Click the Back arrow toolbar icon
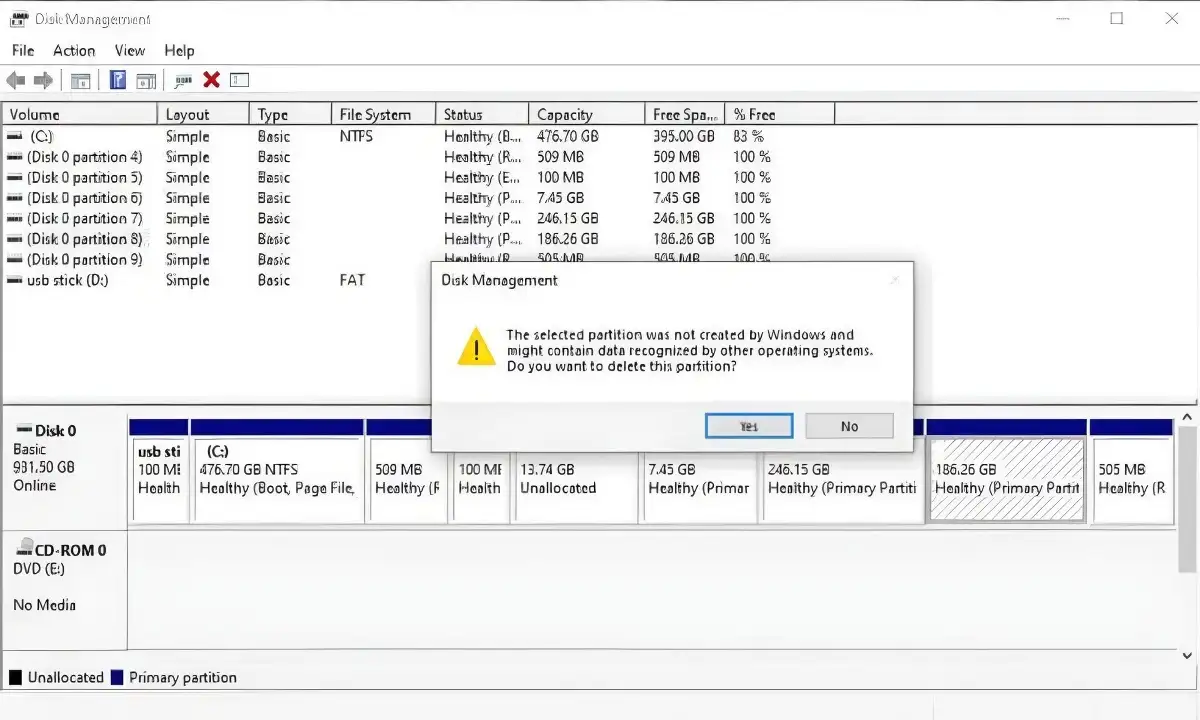This screenshot has height=720, width=1200. tap(15, 80)
